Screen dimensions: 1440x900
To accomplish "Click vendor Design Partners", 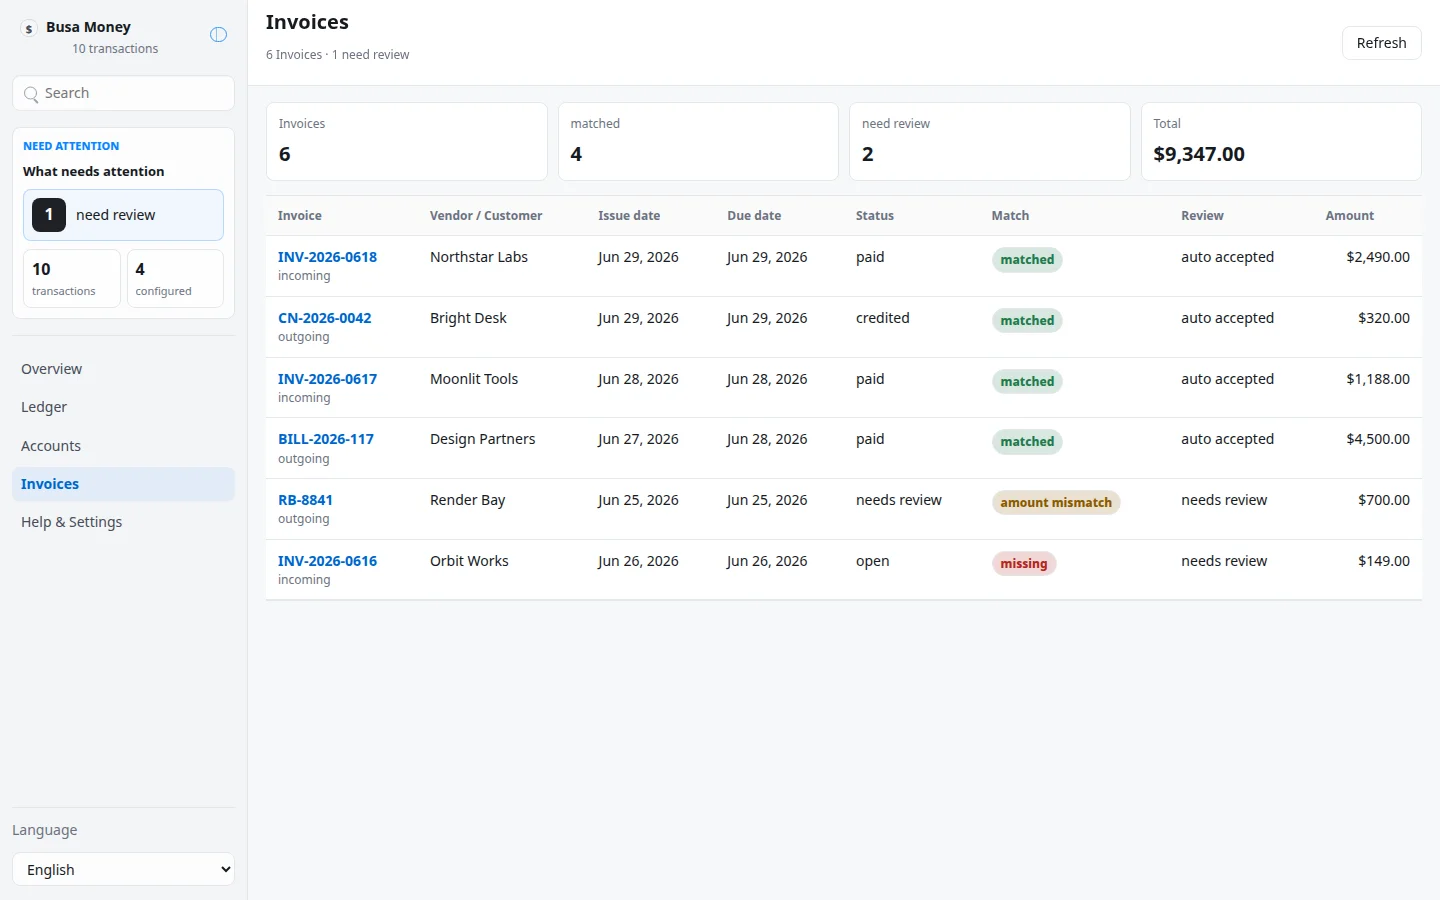I will click(482, 439).
